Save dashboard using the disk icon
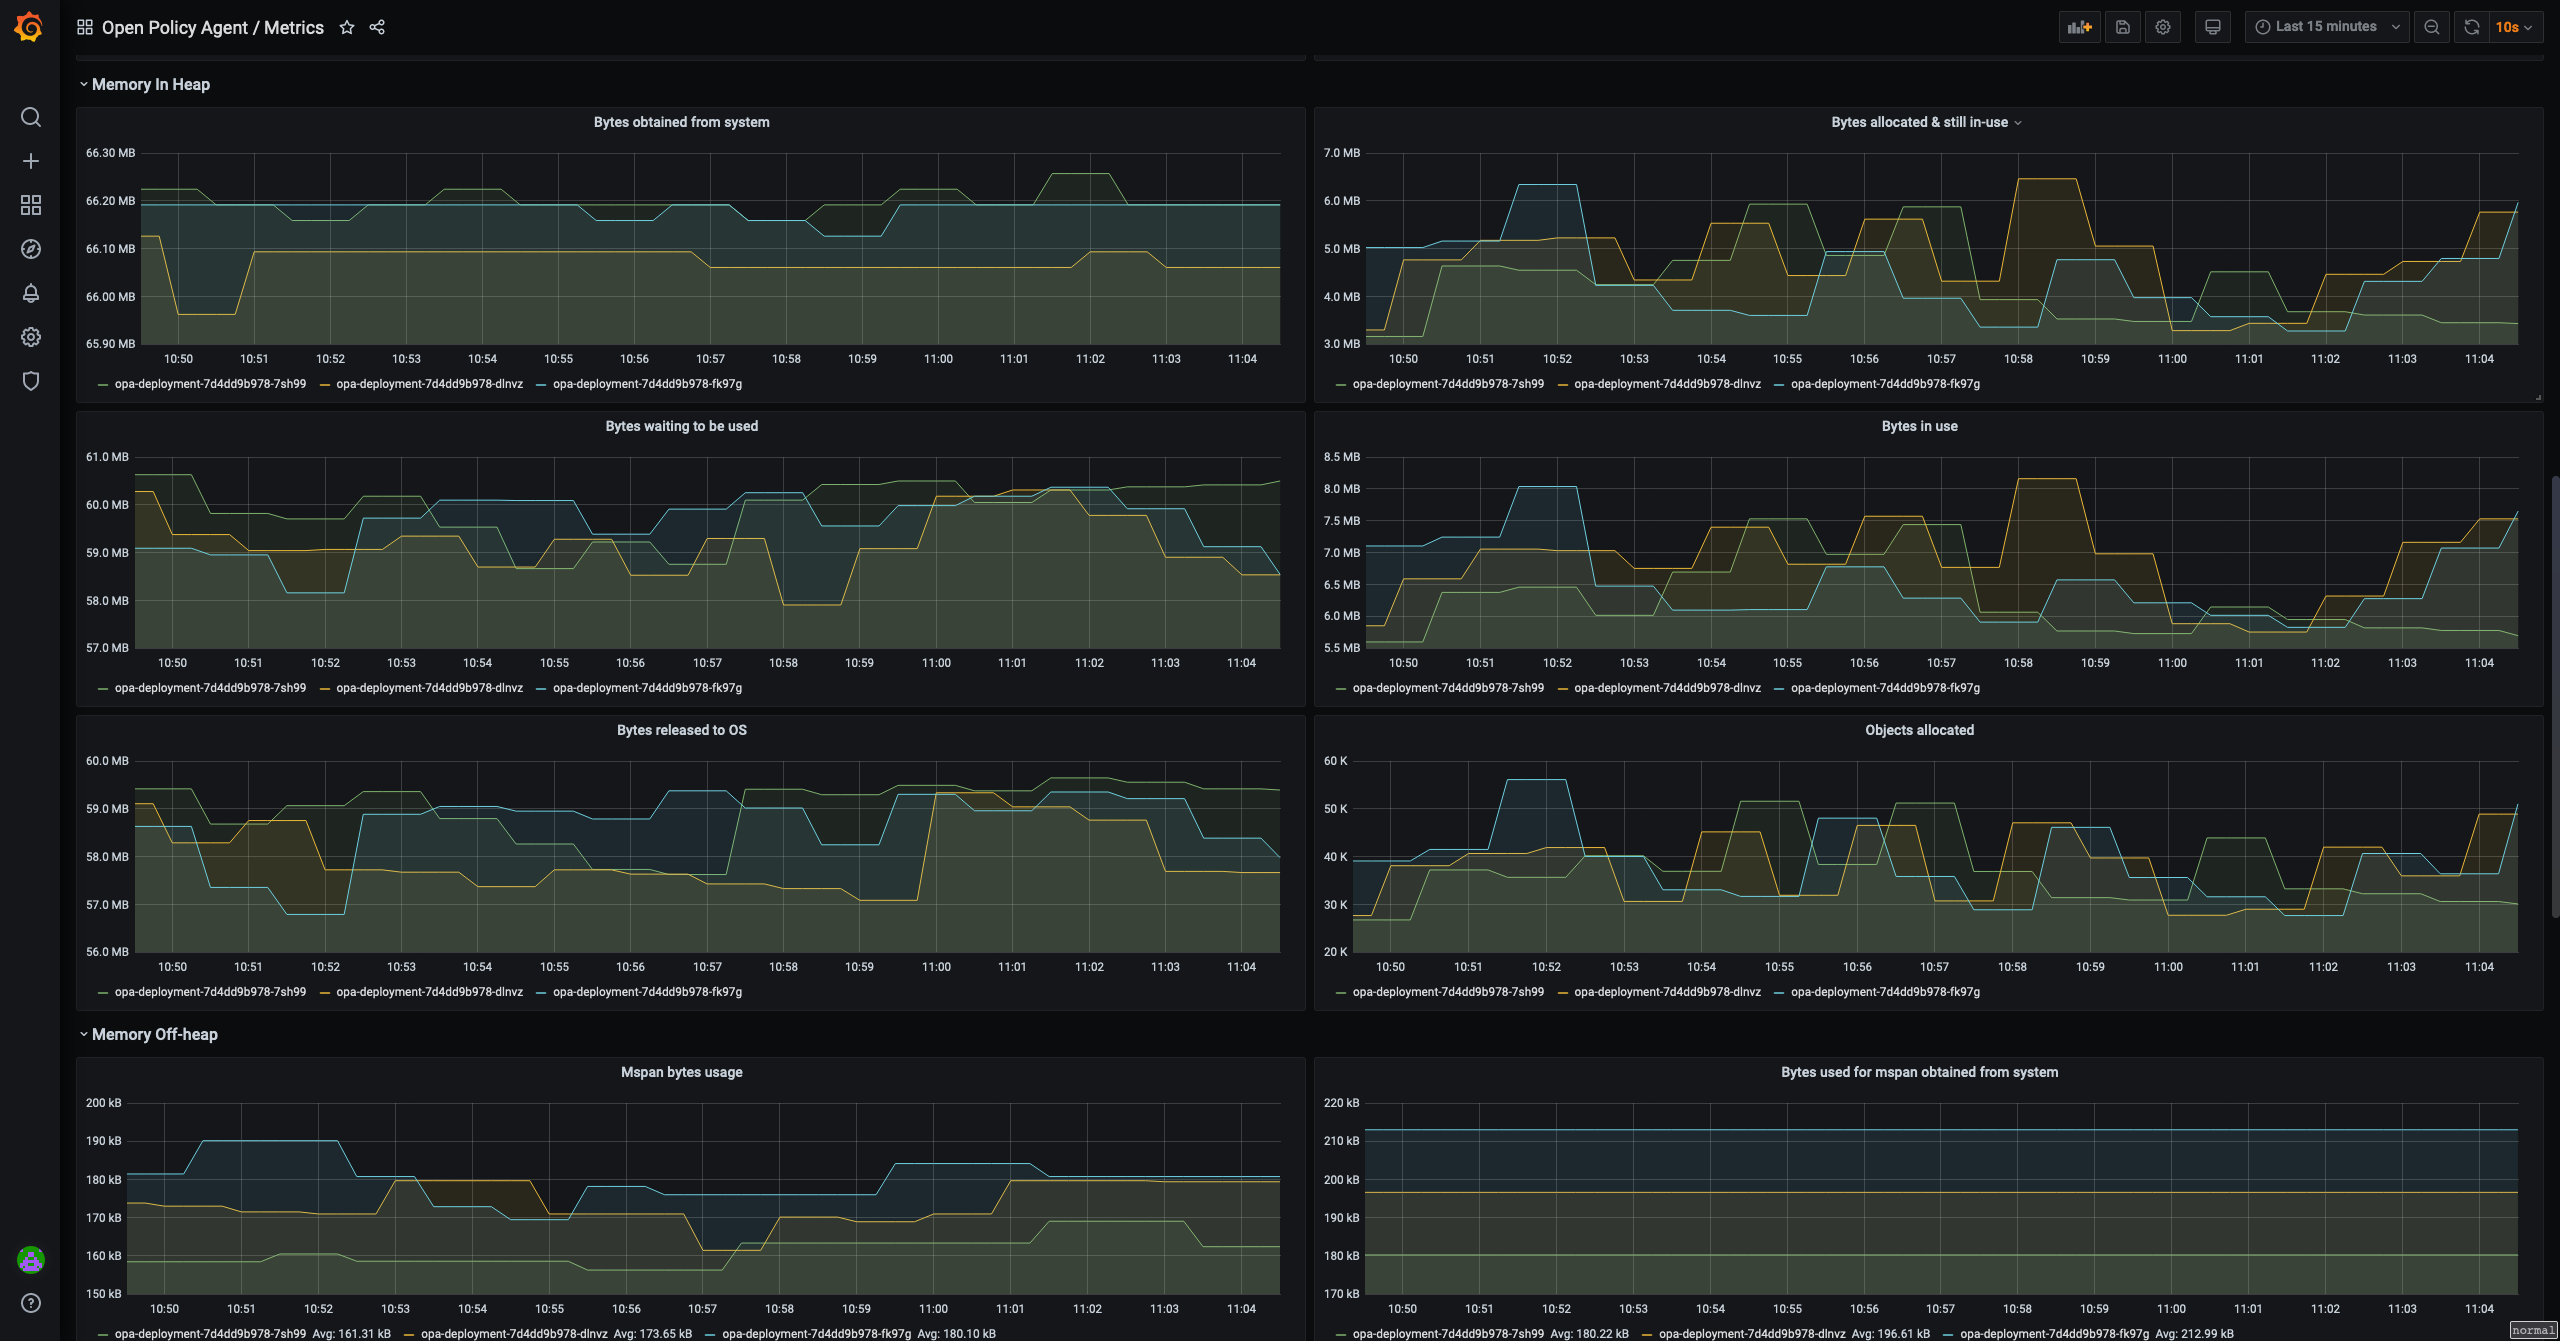Image resolution: width=2560 pixels, height=1341 pixels. [2123, 27]
